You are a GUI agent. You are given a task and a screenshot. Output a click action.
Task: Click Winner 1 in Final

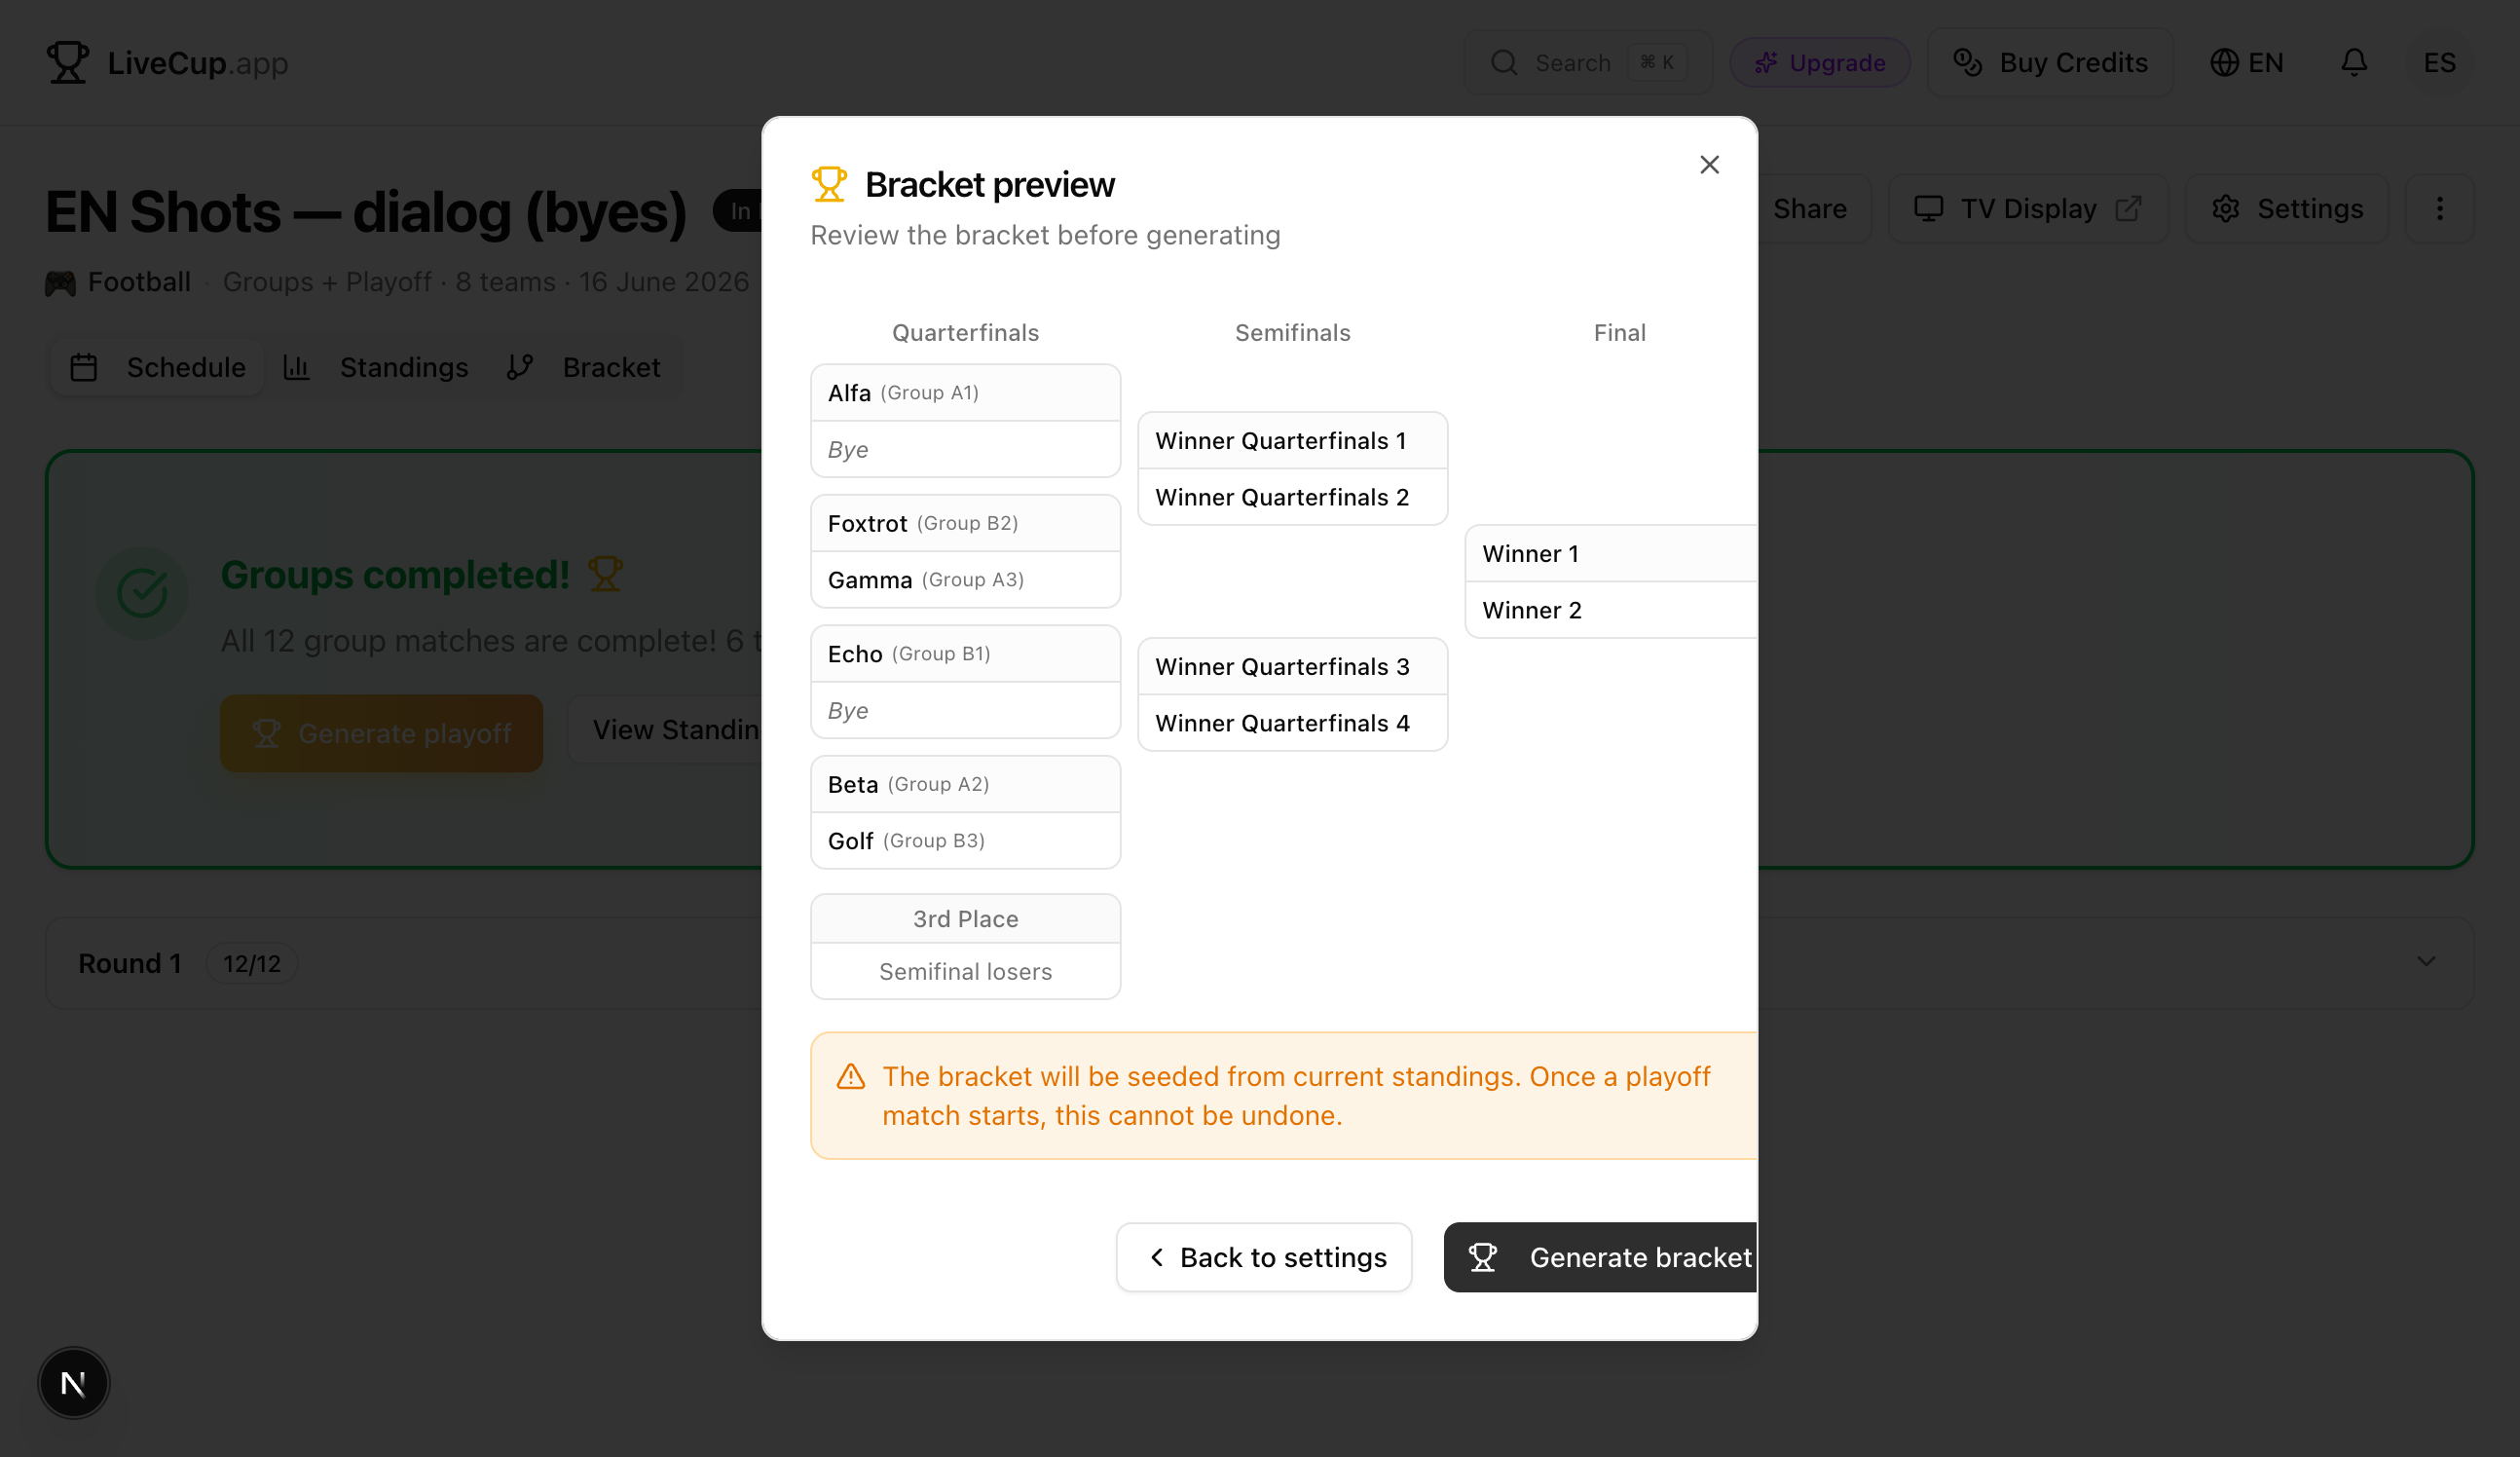coord(1611,554)
